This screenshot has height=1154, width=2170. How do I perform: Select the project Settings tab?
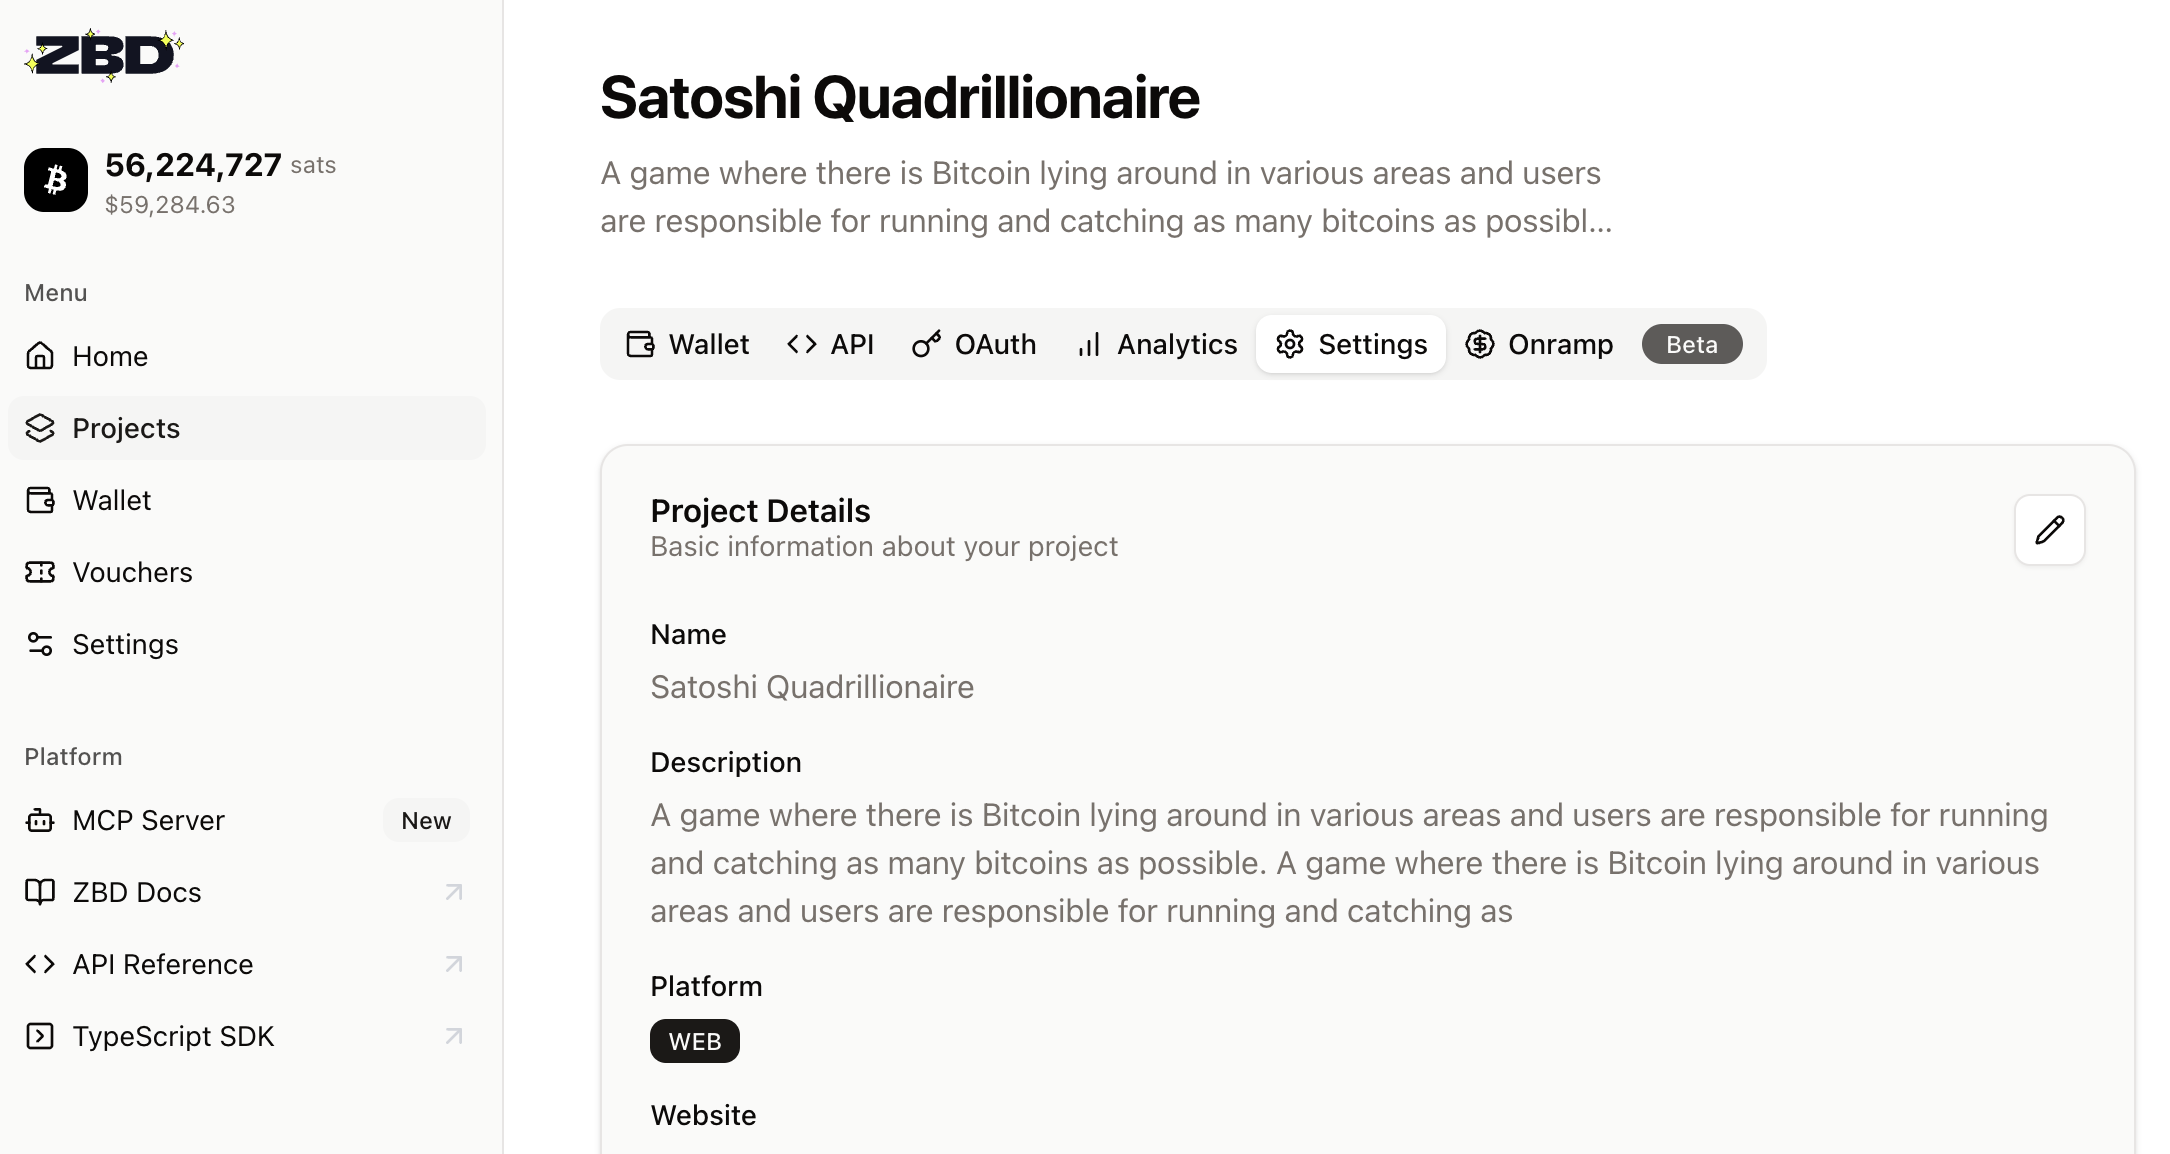click(1351, 344)
